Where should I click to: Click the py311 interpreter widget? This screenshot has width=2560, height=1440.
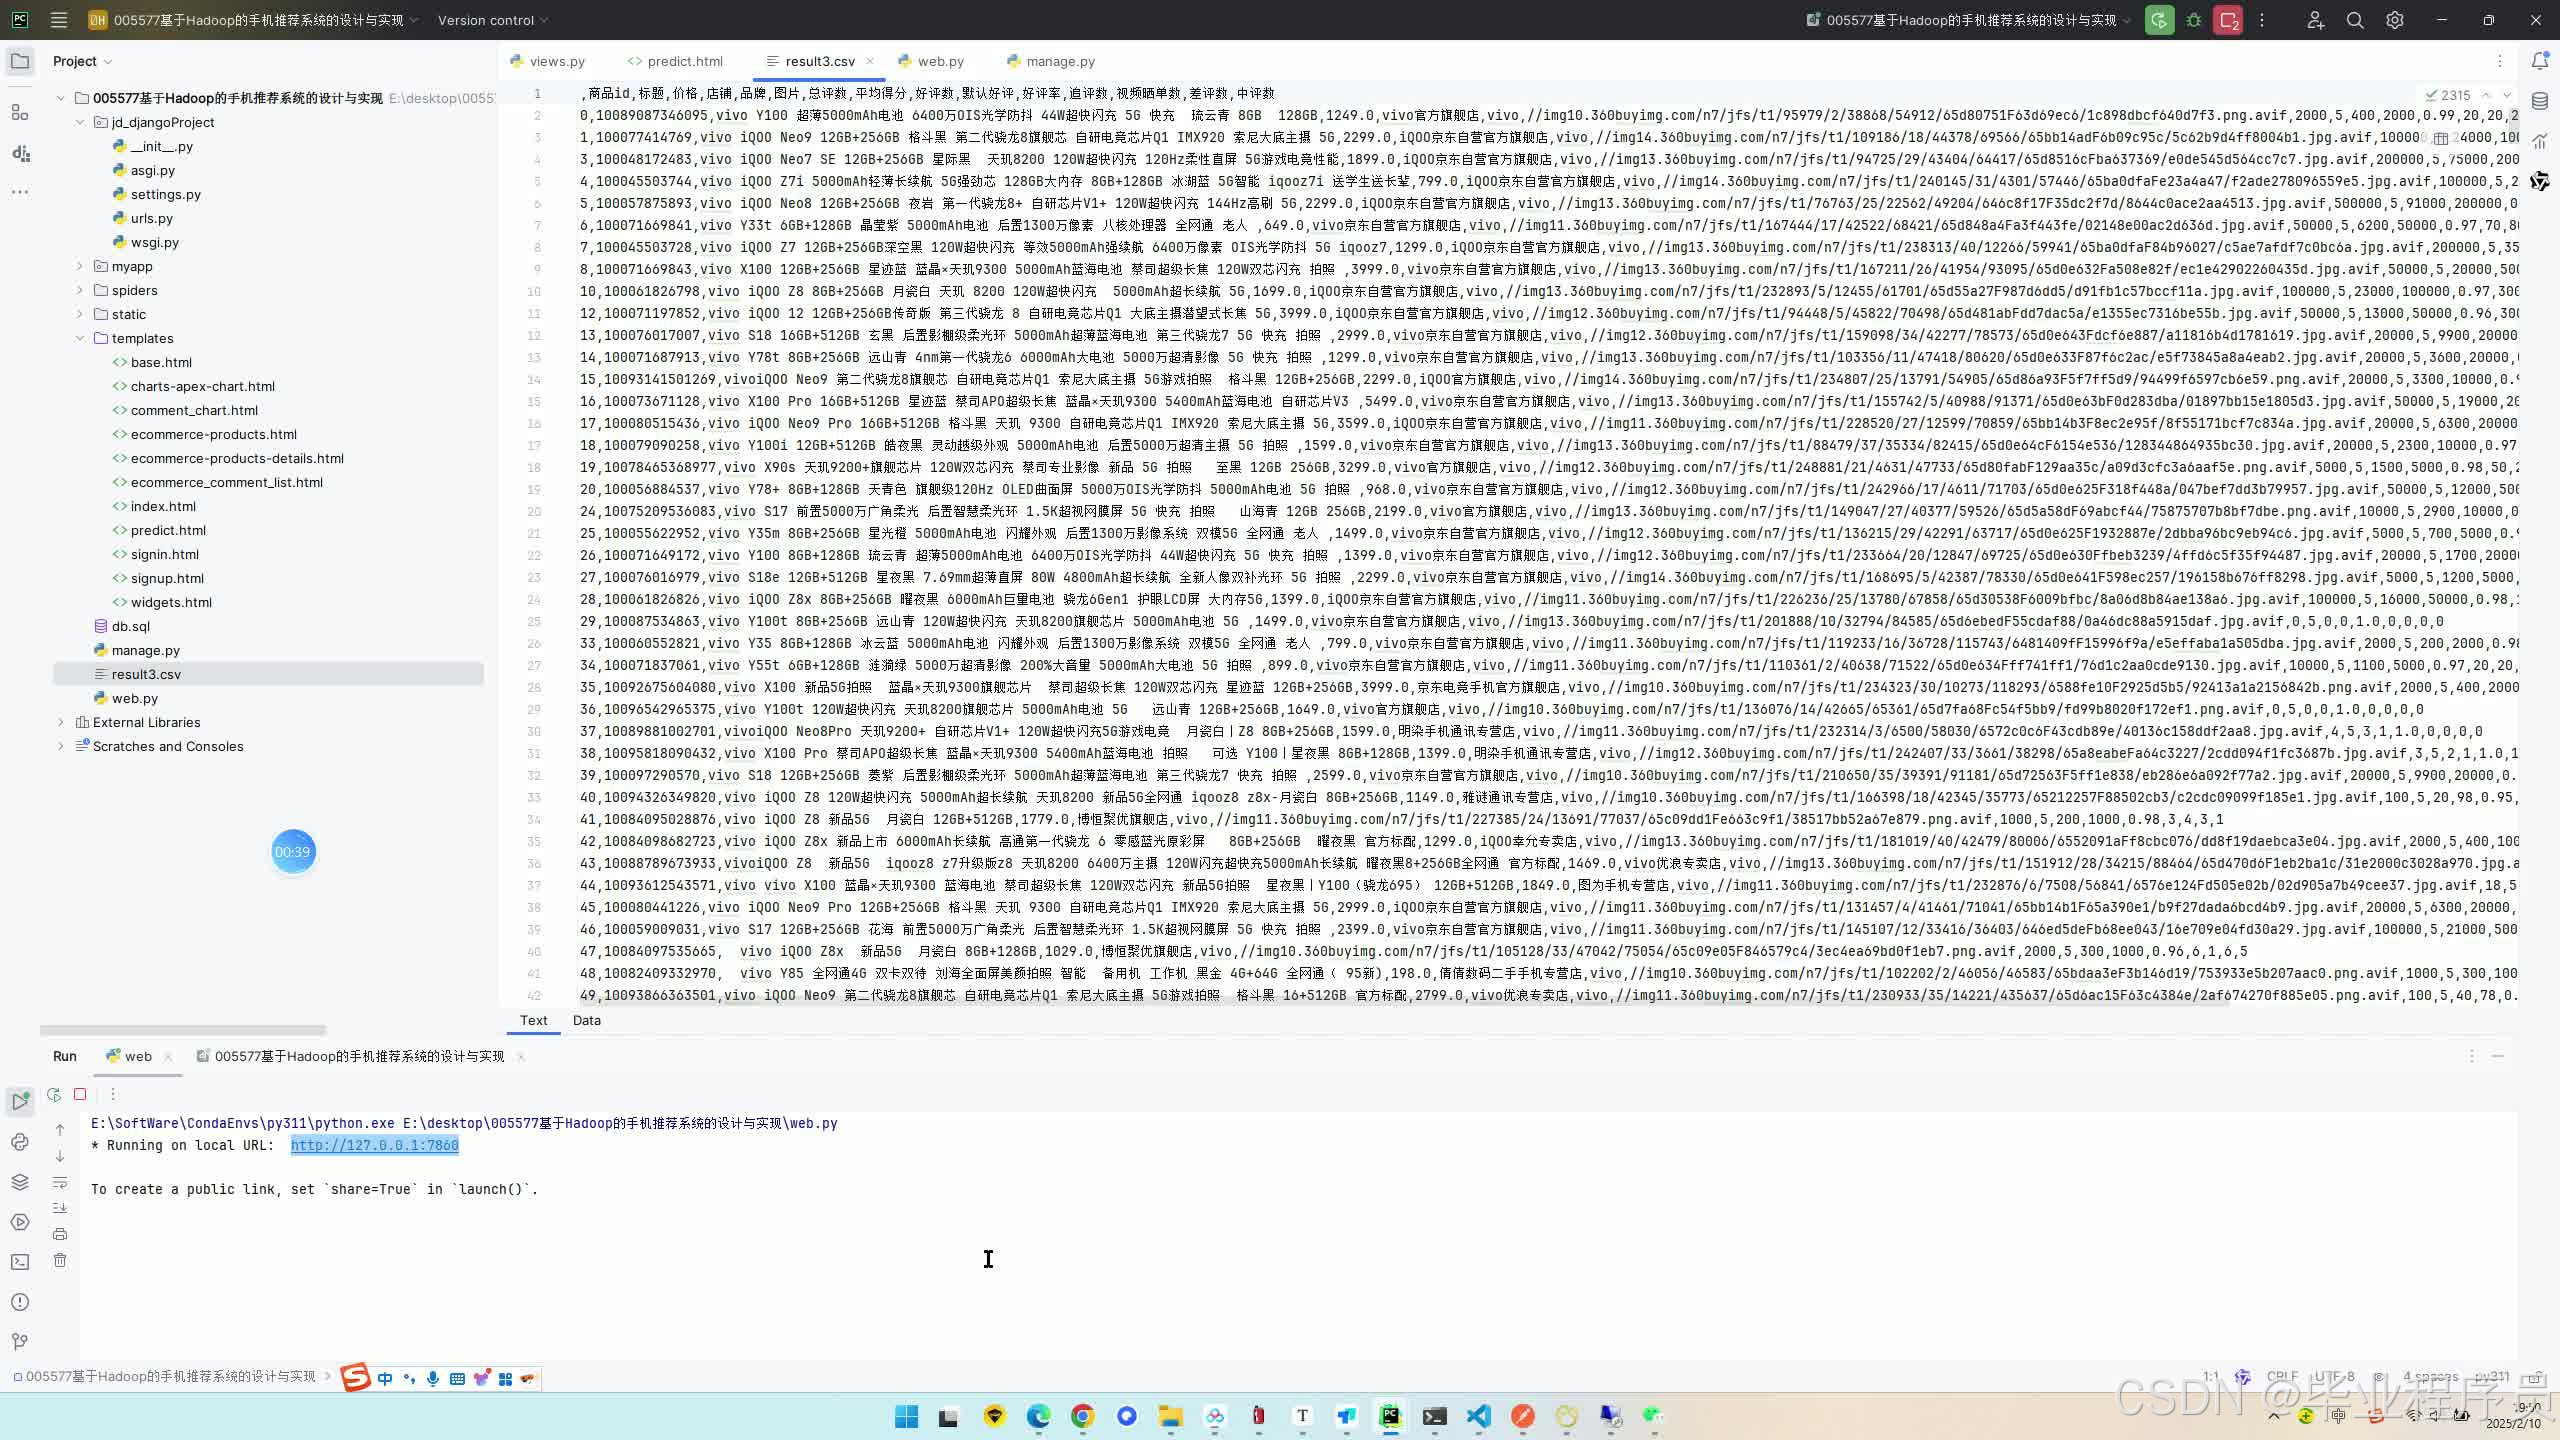(x=2492, y=1376)
